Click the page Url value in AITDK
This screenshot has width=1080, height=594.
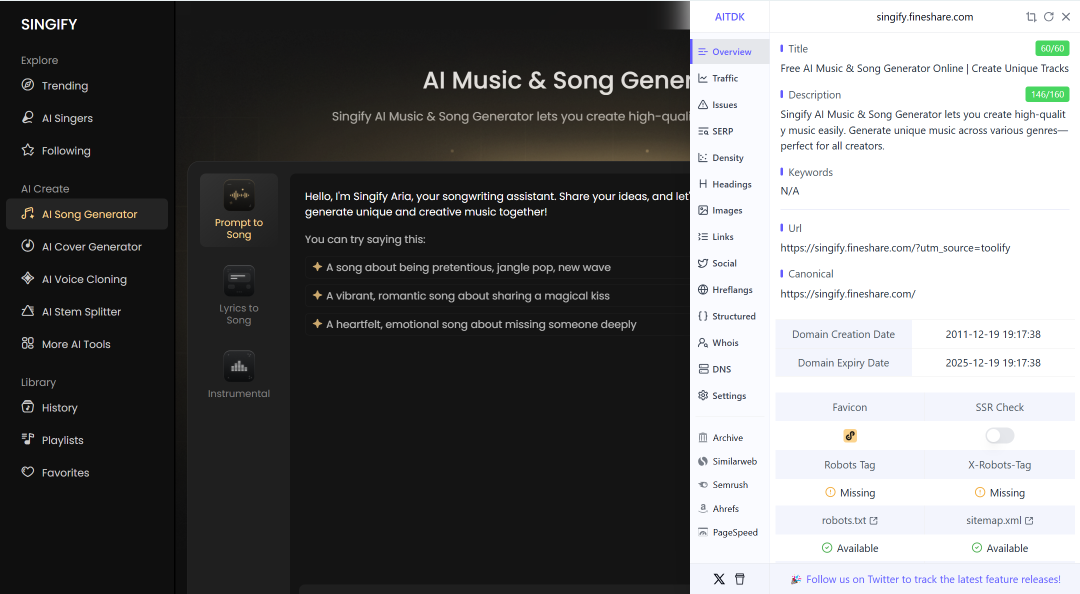[x=895, y=247]
